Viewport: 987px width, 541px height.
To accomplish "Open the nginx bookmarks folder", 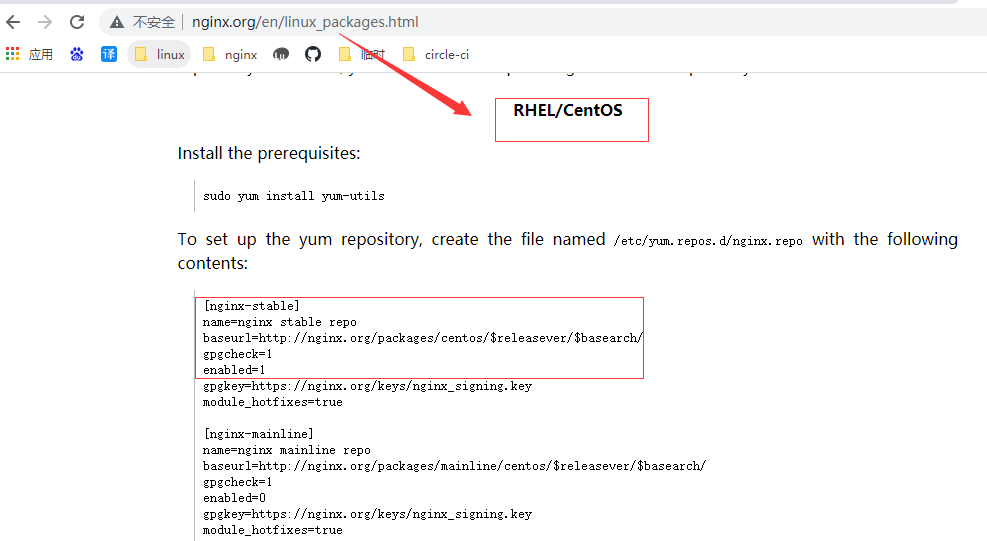I will (x=230, y=55).
